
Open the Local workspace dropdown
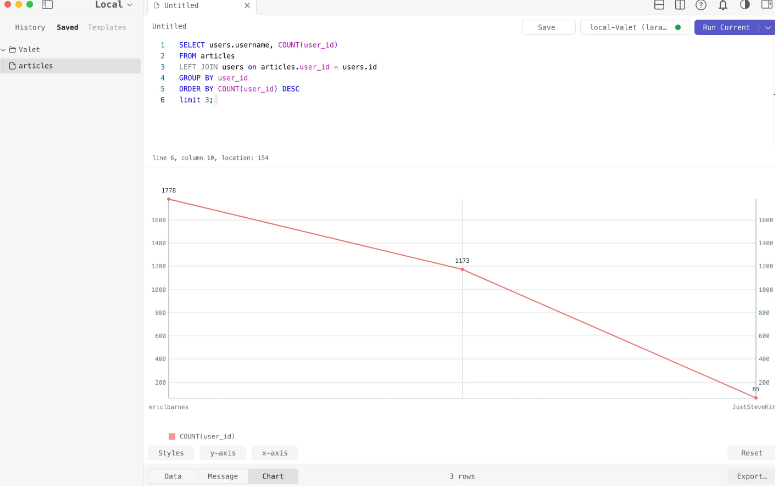click(114, 5)
